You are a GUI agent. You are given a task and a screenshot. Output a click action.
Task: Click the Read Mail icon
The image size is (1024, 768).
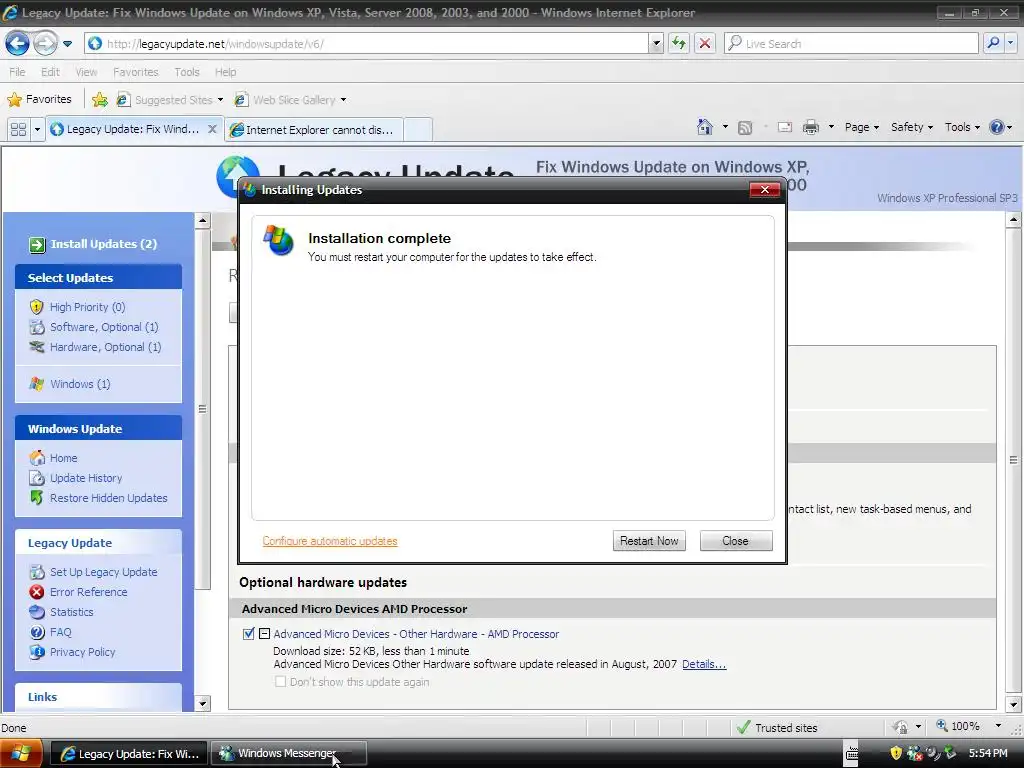[x=784, y=127]
